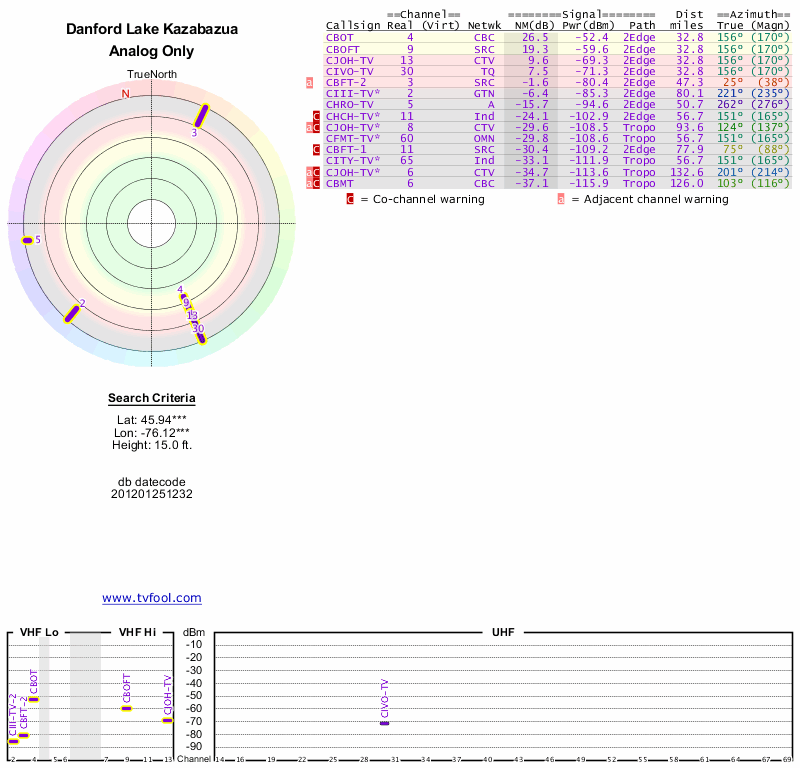800x768 pixels.
Task: Click the channel 3 marker on radar plot
Action: pyautogui.click(x=201, y=115)
